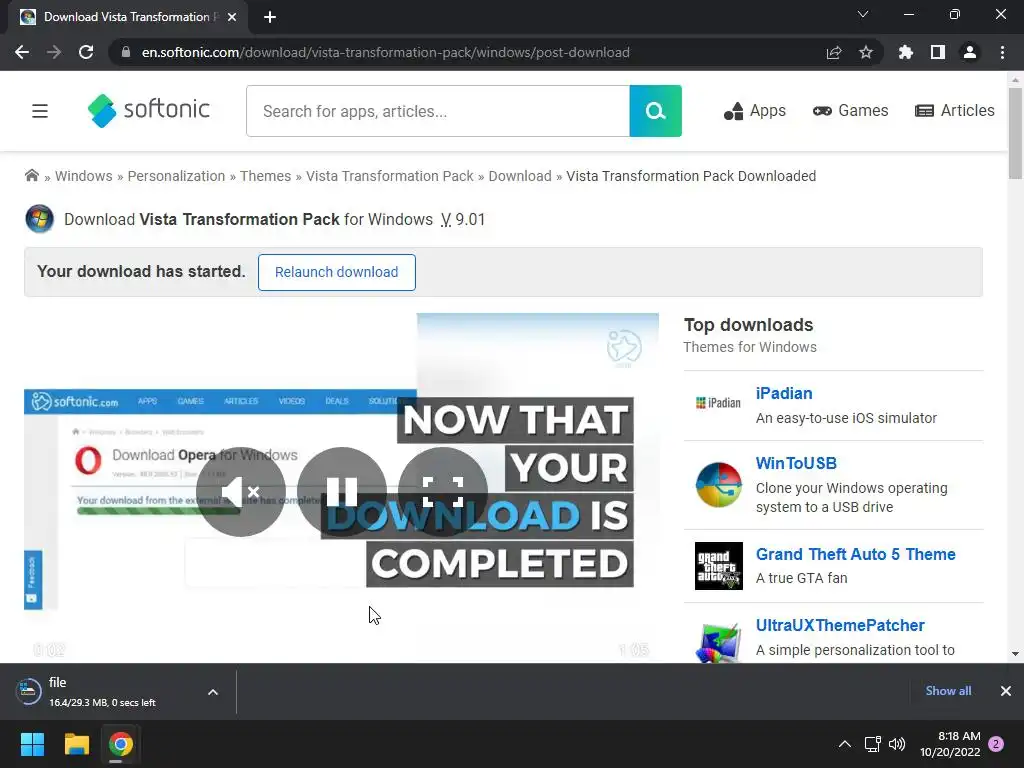Reload the current page

[86, 52]
